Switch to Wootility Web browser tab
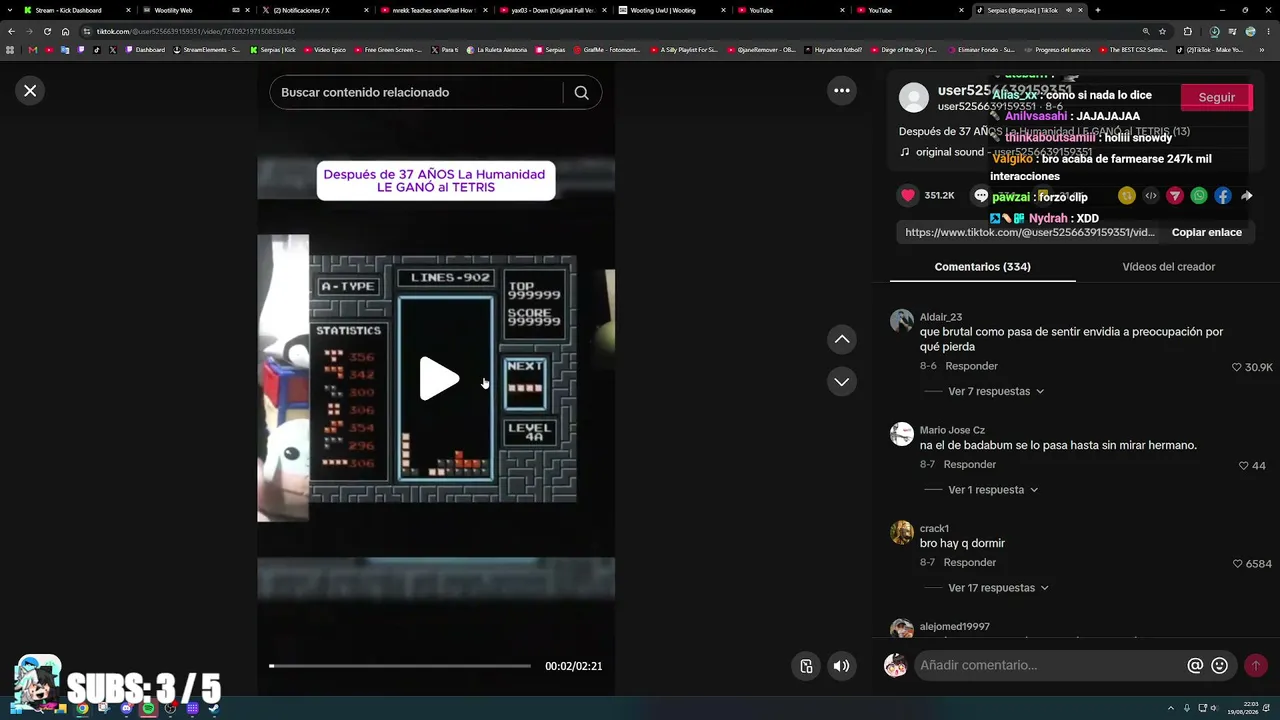 coord(194,10)
